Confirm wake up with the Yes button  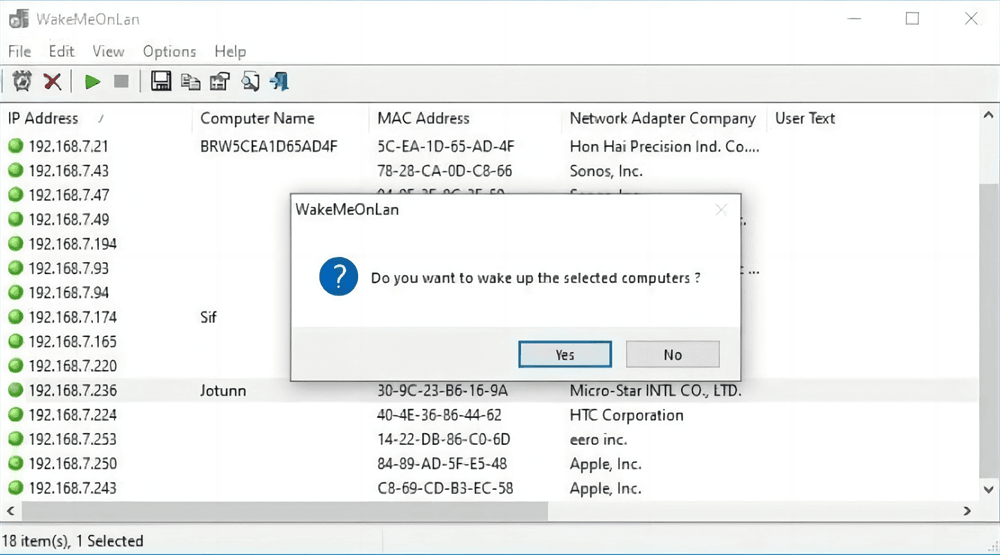click(x=565, y=354)
